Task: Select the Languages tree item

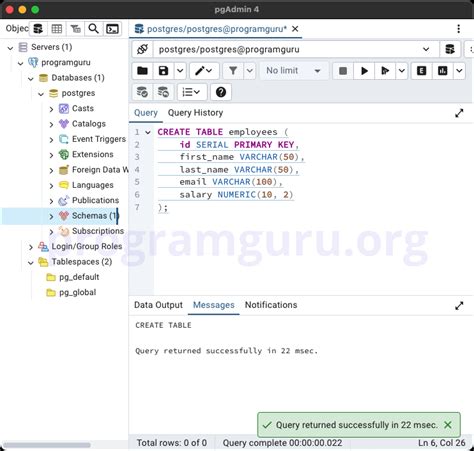Action: pos(93,185)
